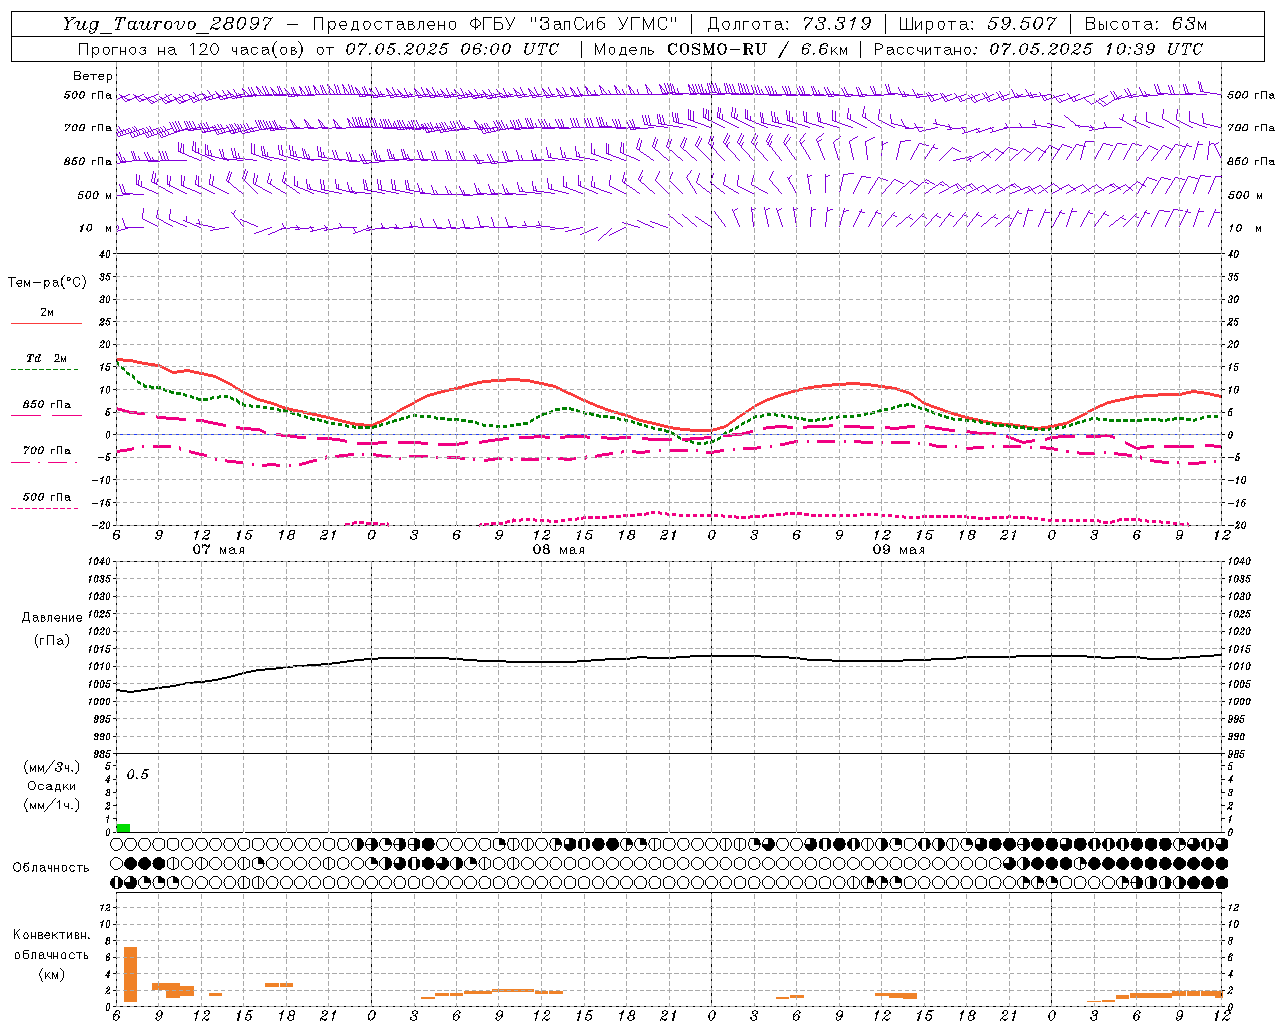Click the station name Yug_Taurovo_28097

tap(167, 24)
